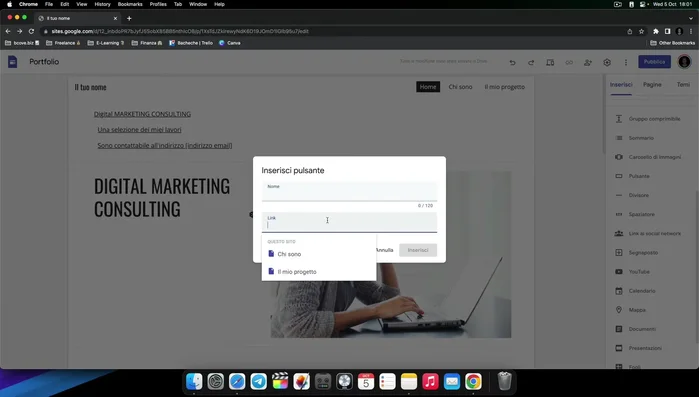Open Il mio progetto in site navigation
This screenshot has width=699, height=397.
[505, 87]
